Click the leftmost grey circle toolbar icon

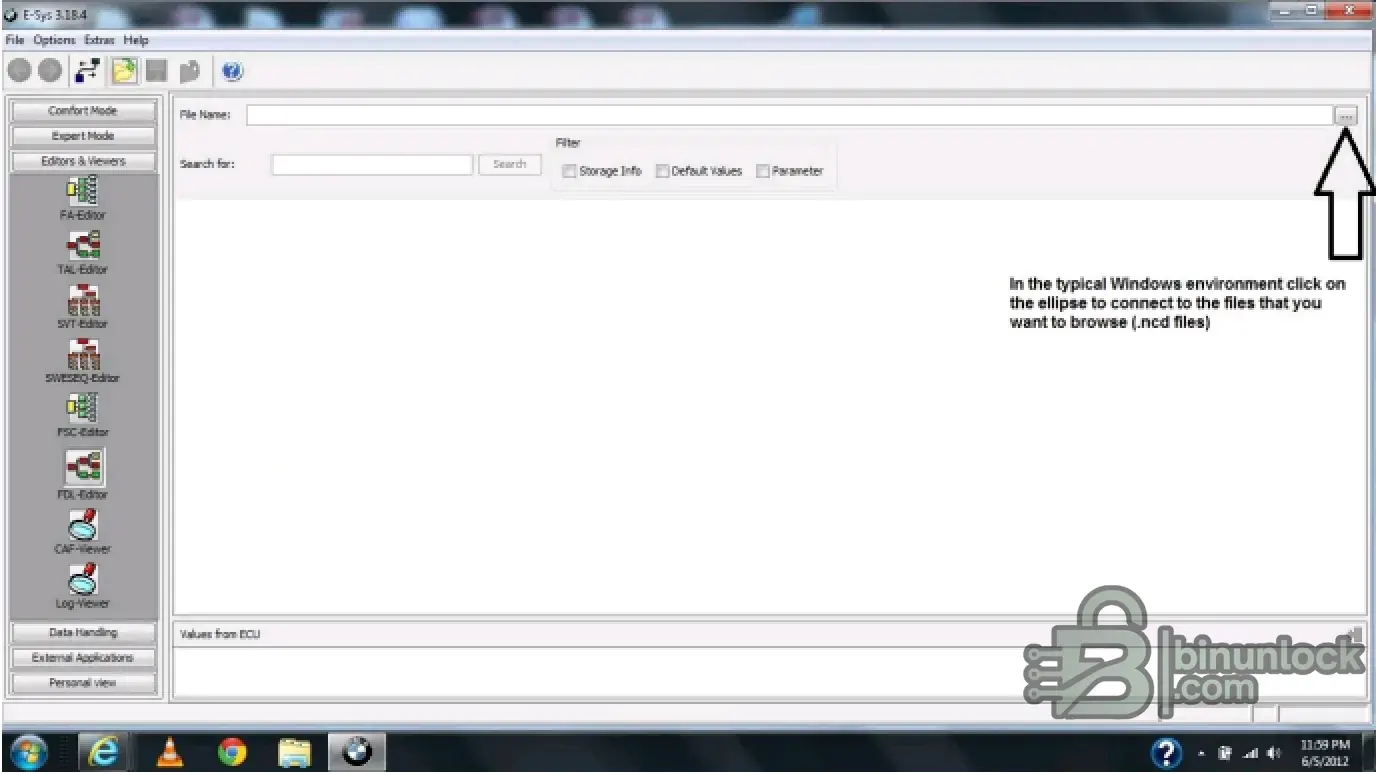[x=19, y=71]
